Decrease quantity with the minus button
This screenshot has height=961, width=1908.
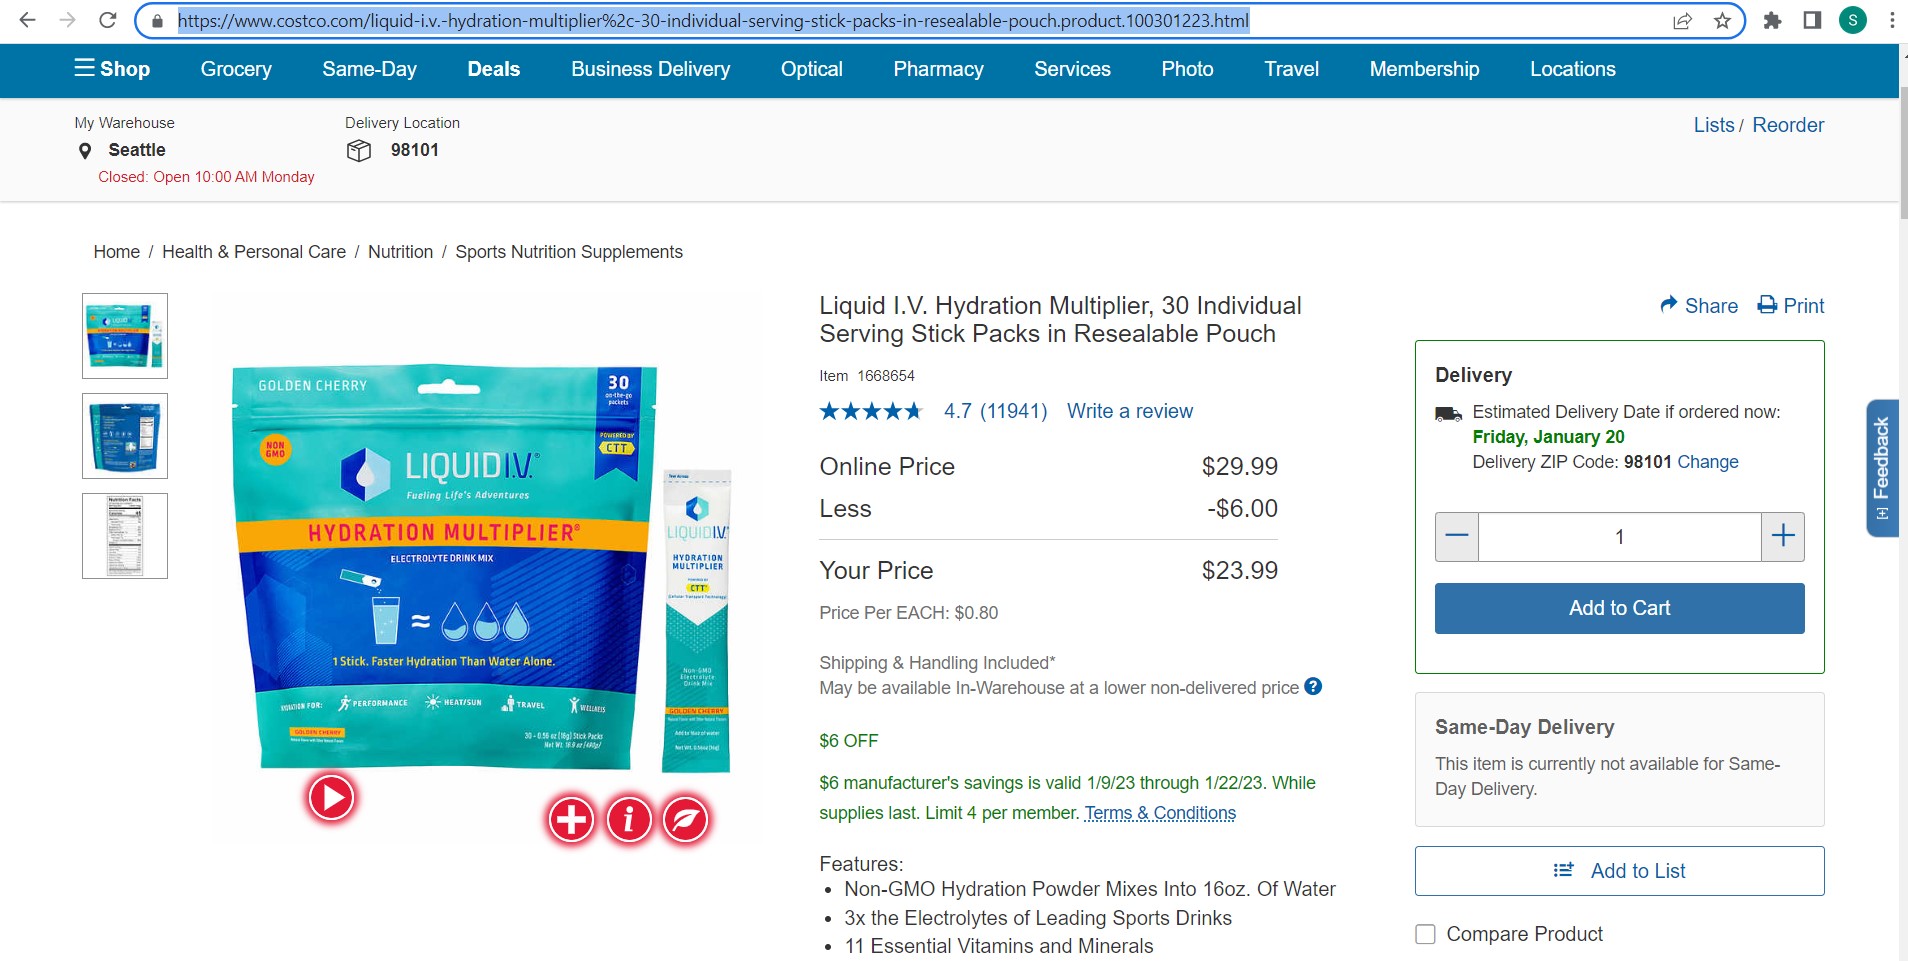[x=1457, y=537]
